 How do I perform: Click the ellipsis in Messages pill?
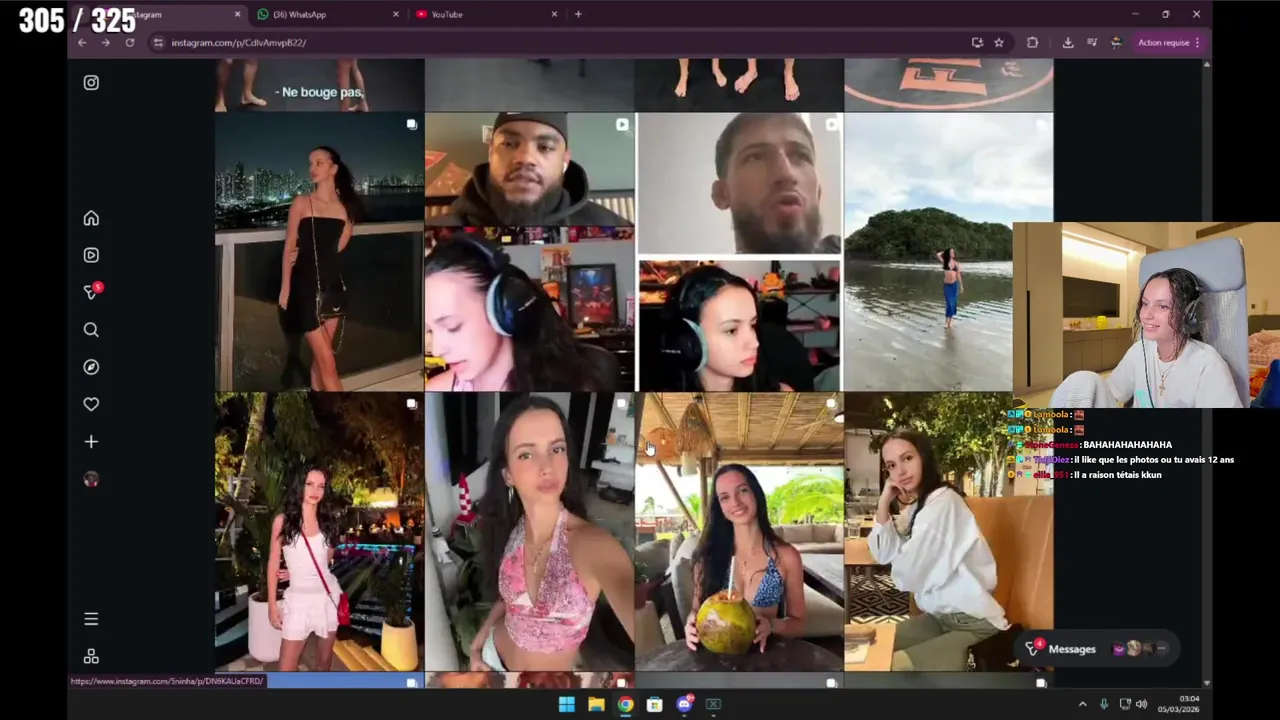pyautogui.click(x=1161, y=649)
